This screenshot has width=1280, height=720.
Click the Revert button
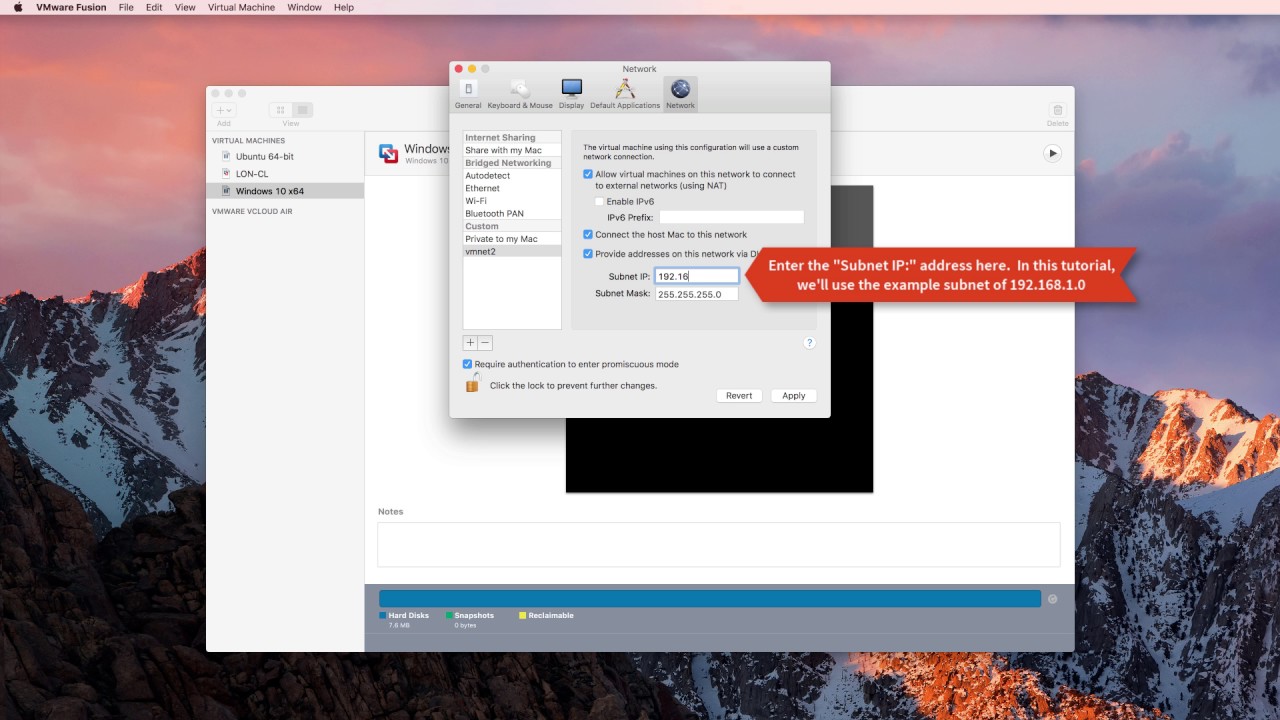pos(739,396)
